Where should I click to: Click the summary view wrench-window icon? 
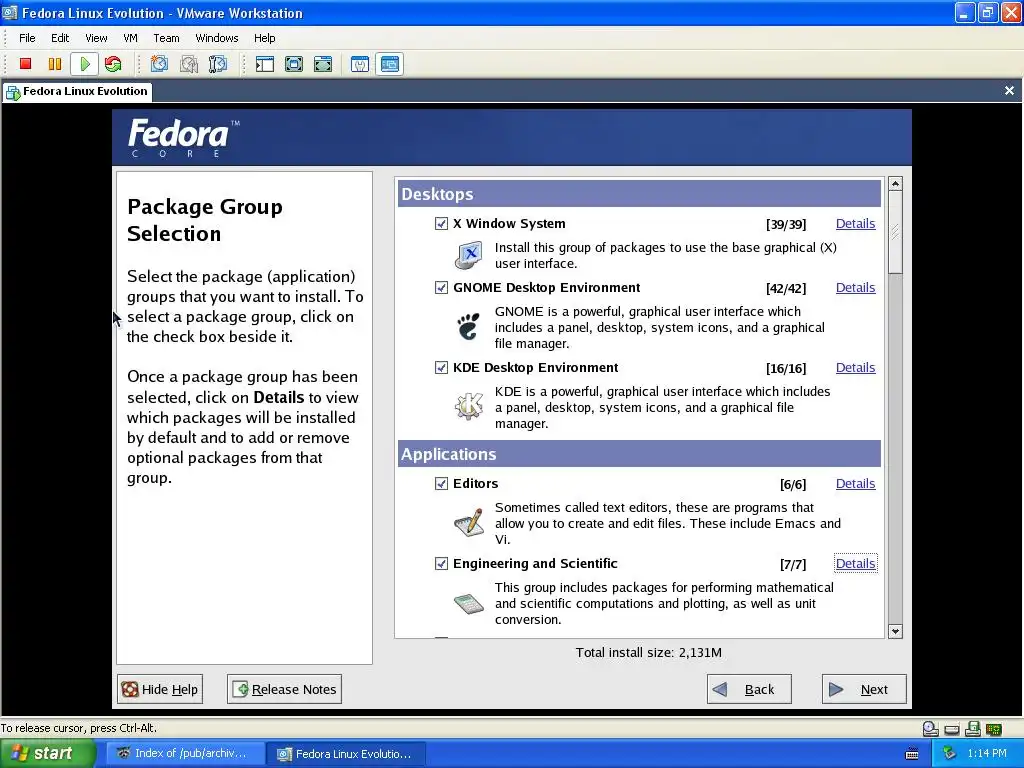point(360,64)
